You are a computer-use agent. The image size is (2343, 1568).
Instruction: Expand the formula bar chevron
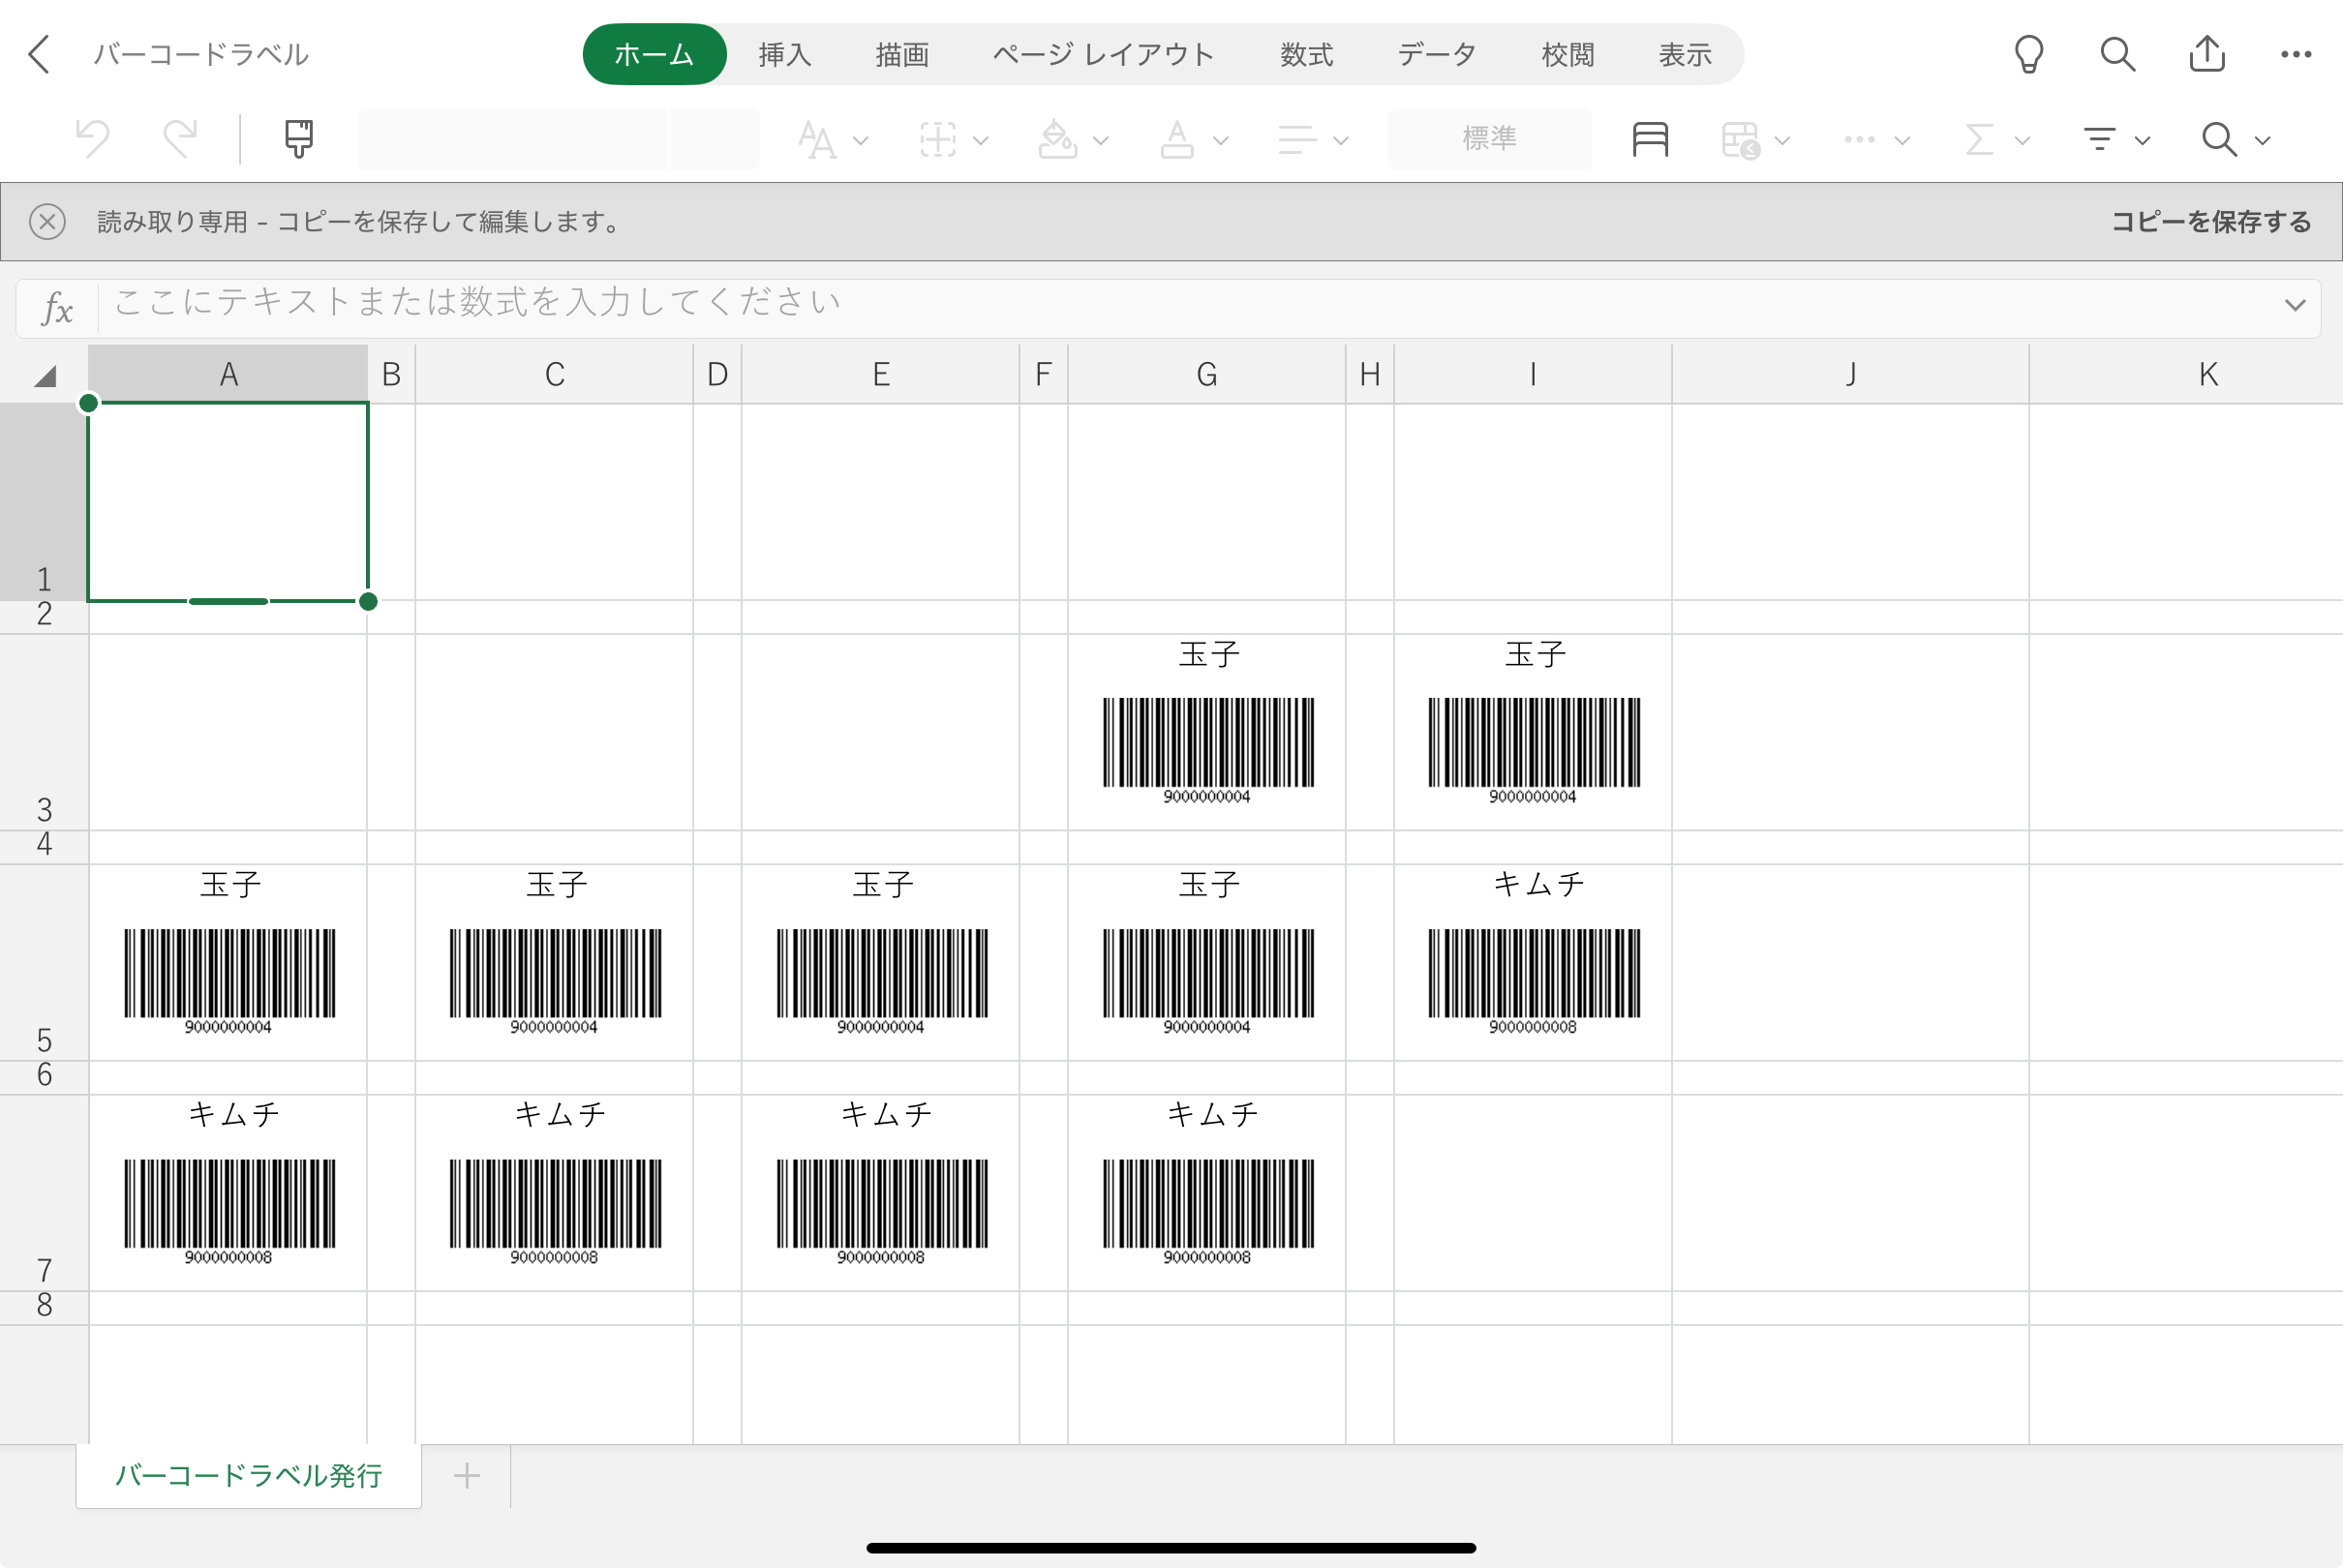(2295, 305)
